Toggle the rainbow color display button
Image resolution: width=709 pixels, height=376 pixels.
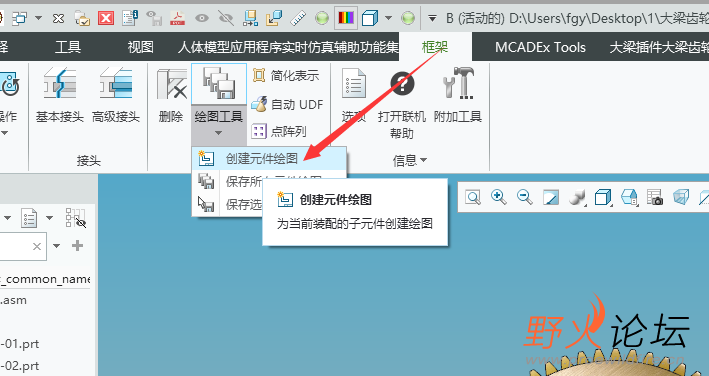coord(346,18)
